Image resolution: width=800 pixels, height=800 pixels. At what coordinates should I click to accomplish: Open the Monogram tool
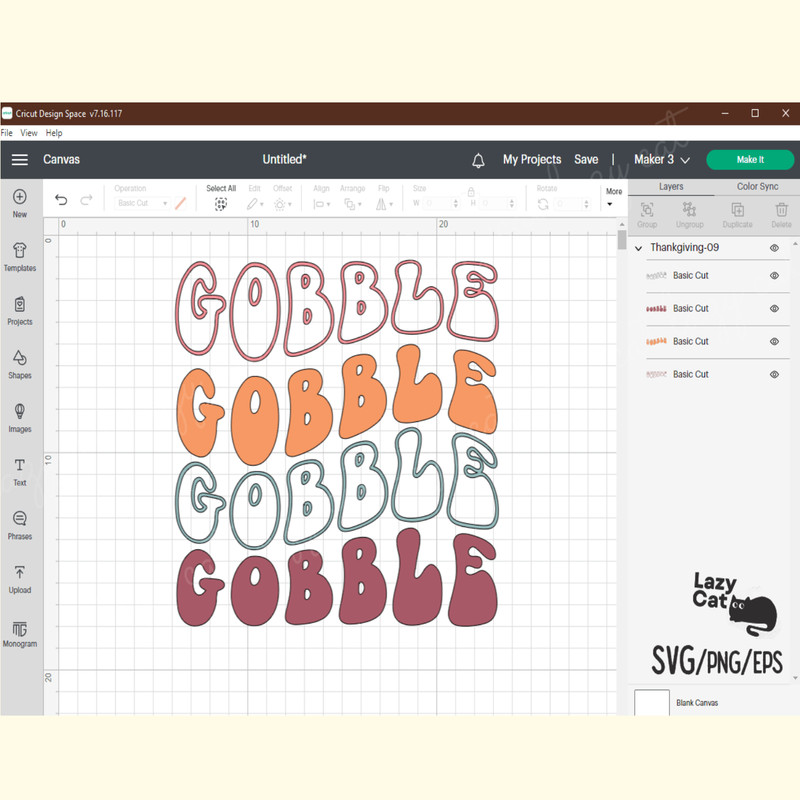[x=20, y=628]
